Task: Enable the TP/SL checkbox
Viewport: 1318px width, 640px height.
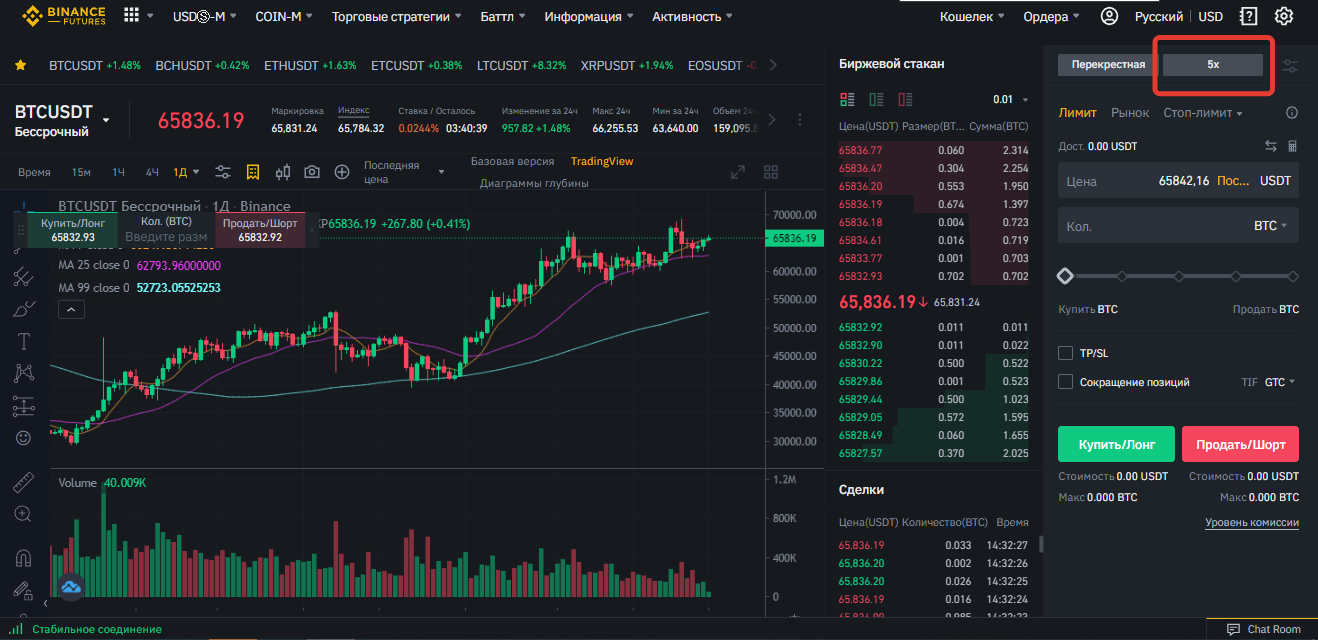Action: pos(1066,353)
